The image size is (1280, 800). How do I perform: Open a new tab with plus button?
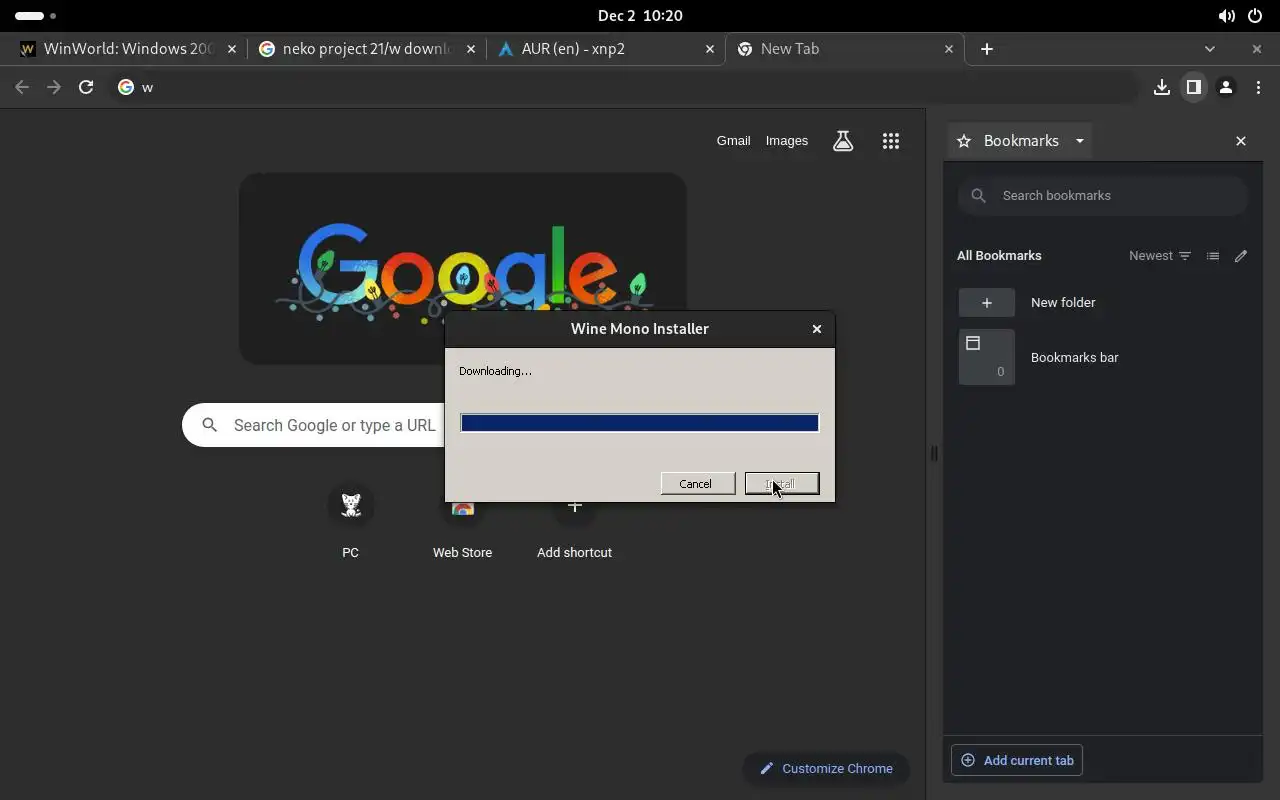(987, 49)
